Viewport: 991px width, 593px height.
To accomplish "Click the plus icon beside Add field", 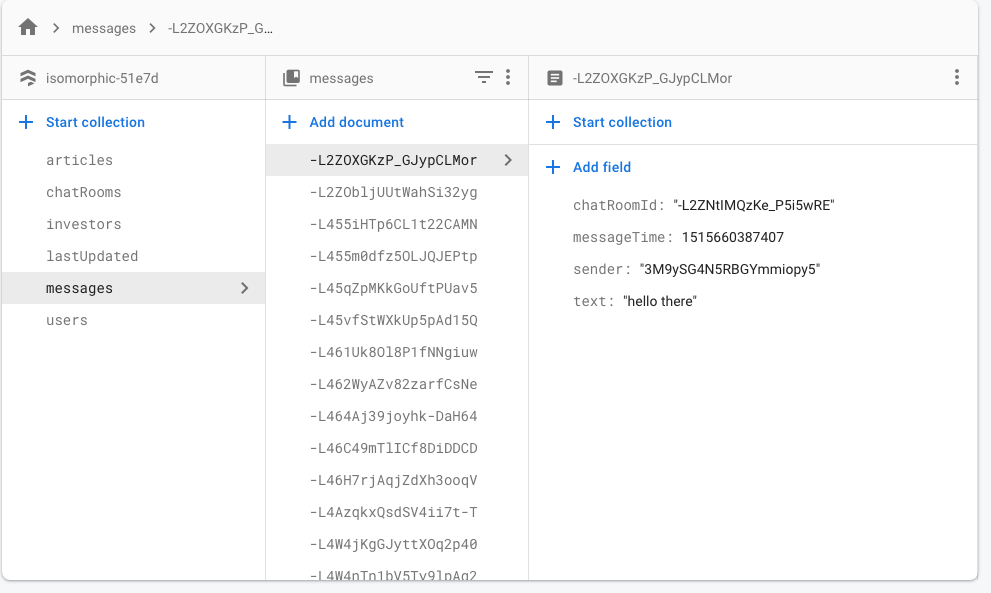I will click(x=553, y=167).
